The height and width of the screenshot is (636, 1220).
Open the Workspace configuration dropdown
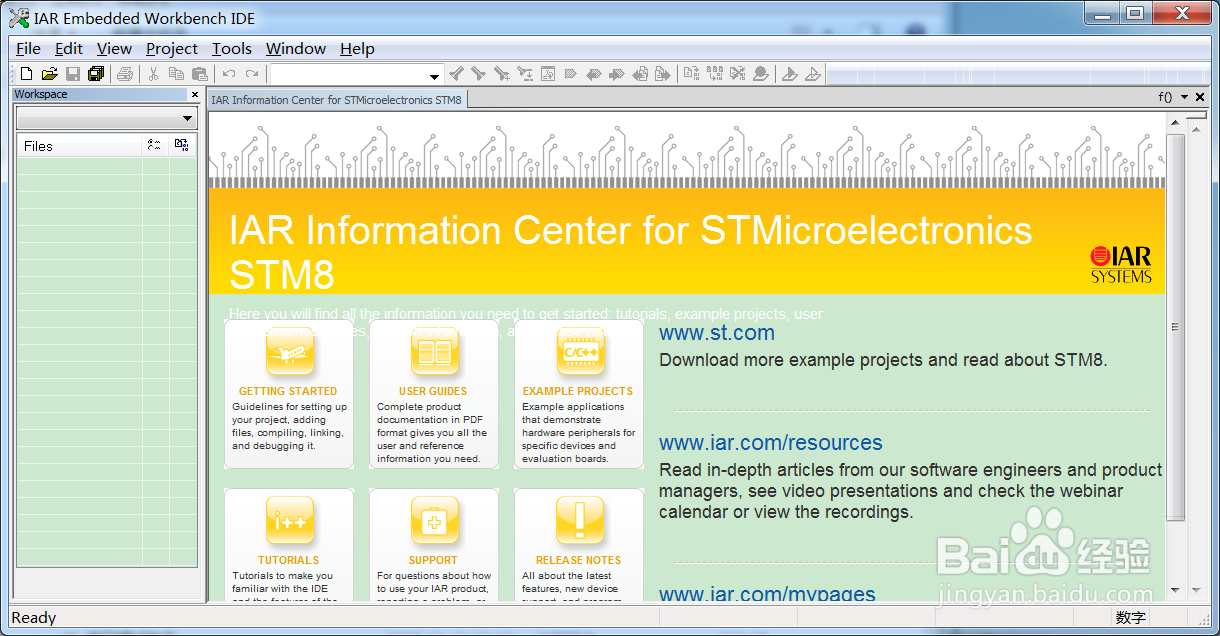click(187, 118)
